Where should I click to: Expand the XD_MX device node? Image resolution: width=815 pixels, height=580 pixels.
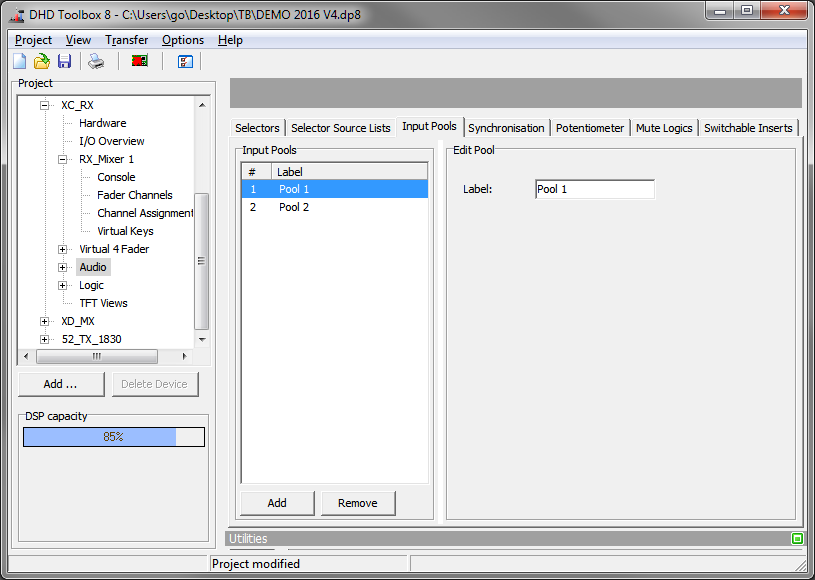click(x=44, y=321)
